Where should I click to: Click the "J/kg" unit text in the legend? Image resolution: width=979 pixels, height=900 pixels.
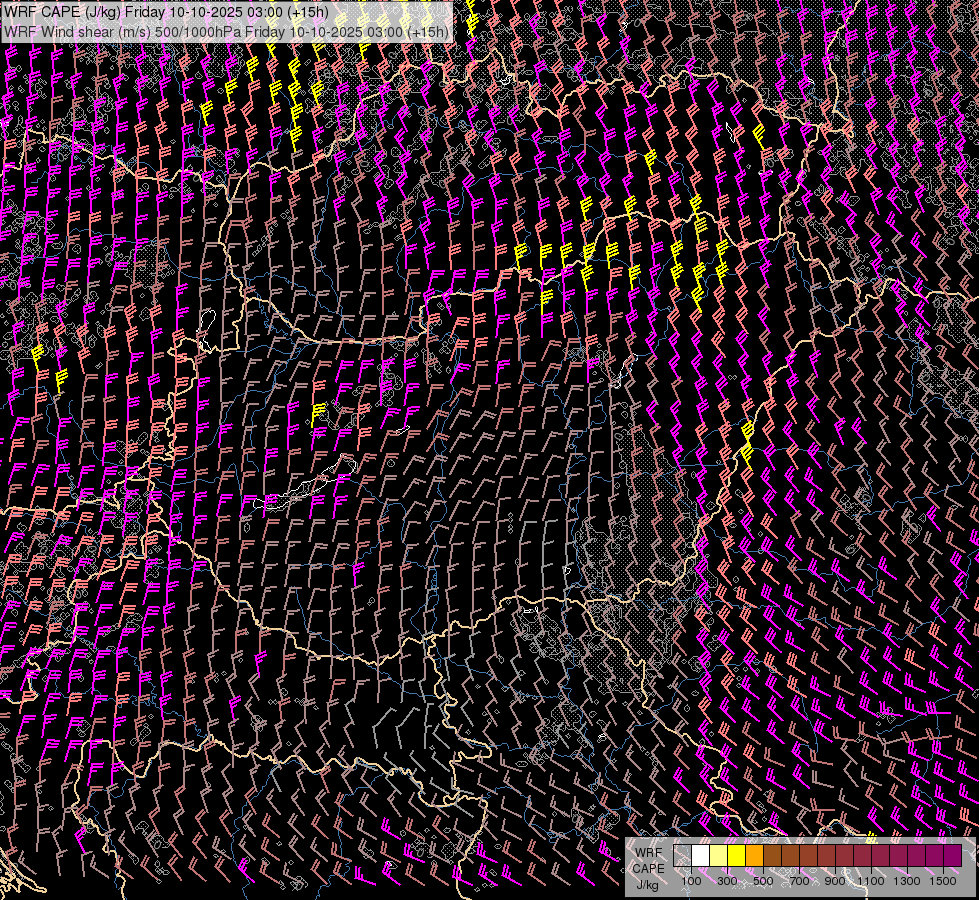(x=647, y=883)
